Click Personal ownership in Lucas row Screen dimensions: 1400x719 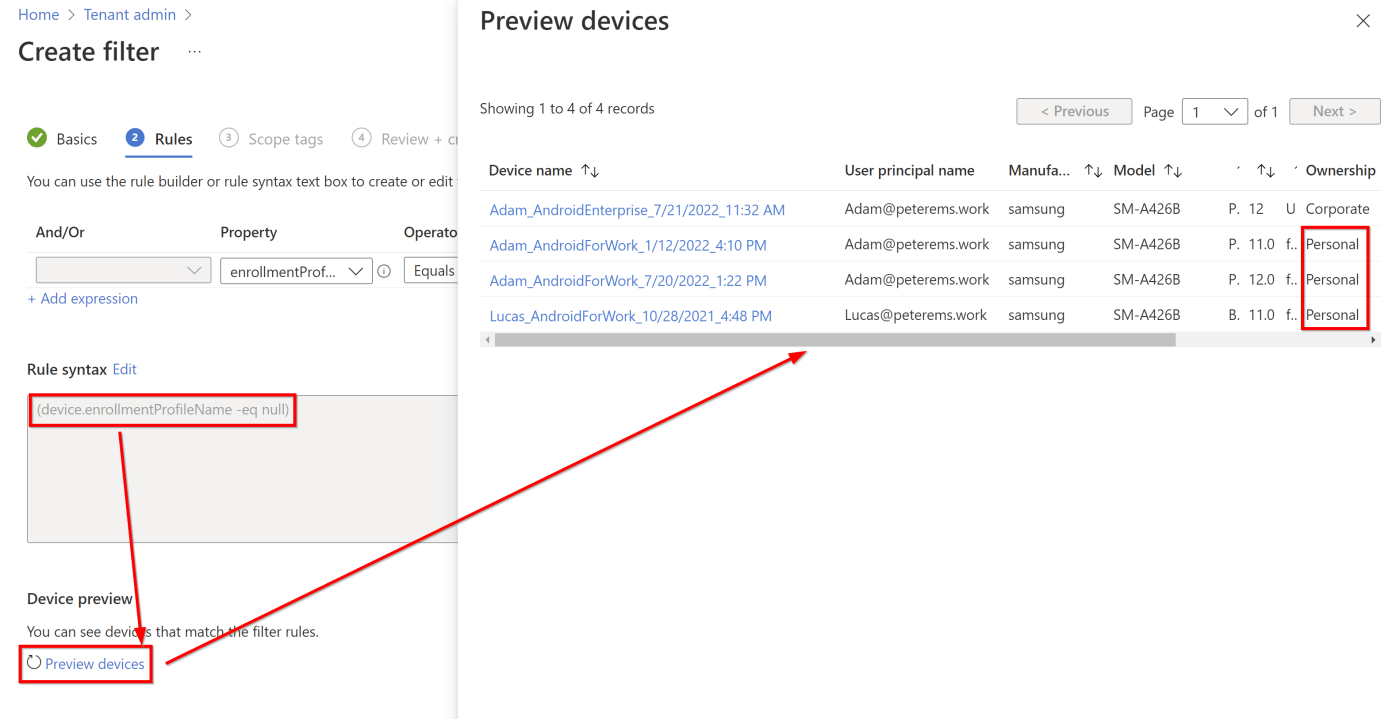point(1332,315)
